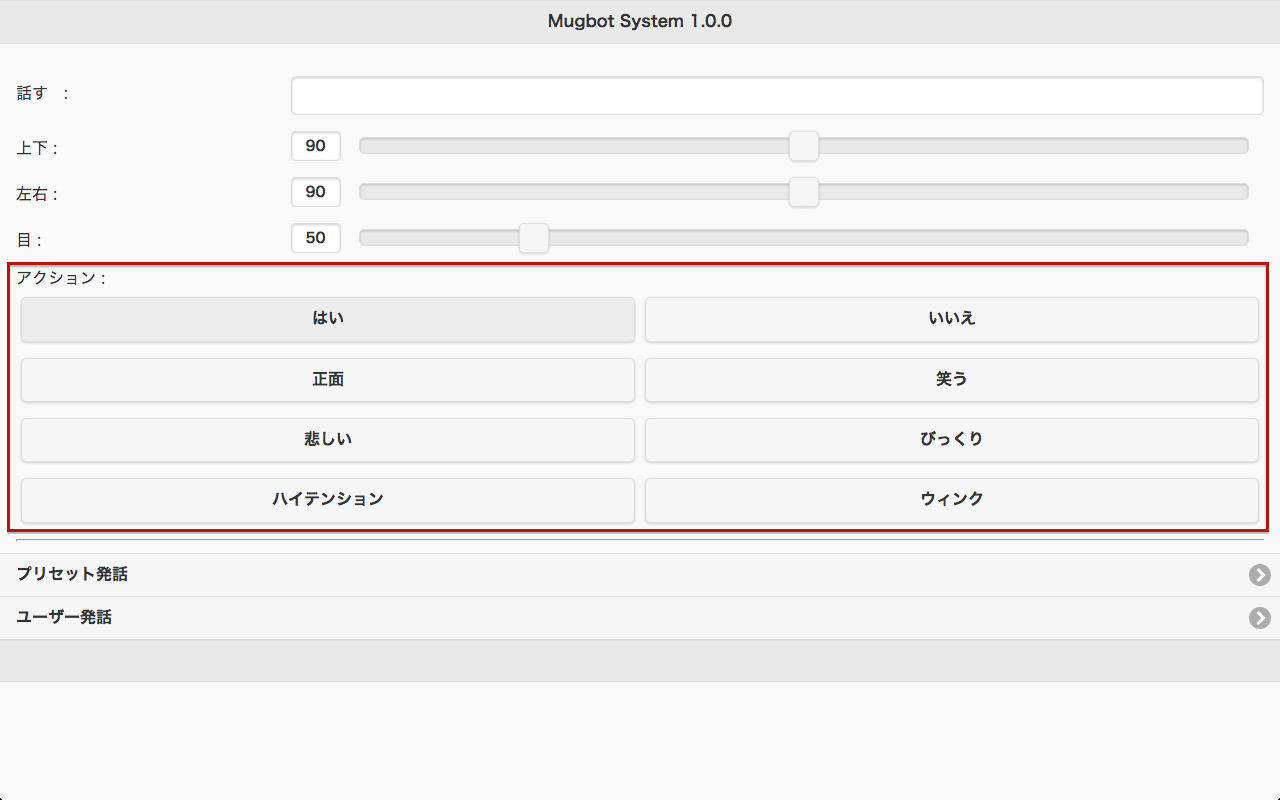Click in the 話す text input field
1280x800 pixels.
776,96
